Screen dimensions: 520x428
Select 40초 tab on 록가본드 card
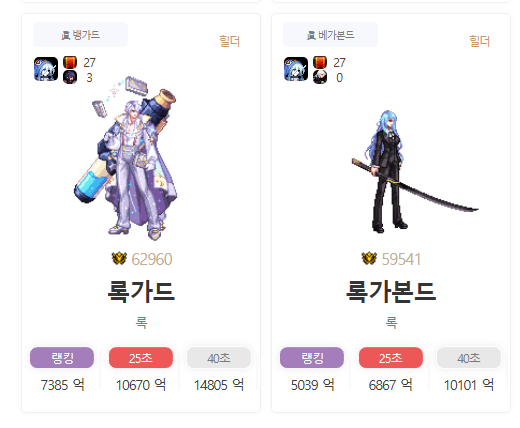point(469,358)
